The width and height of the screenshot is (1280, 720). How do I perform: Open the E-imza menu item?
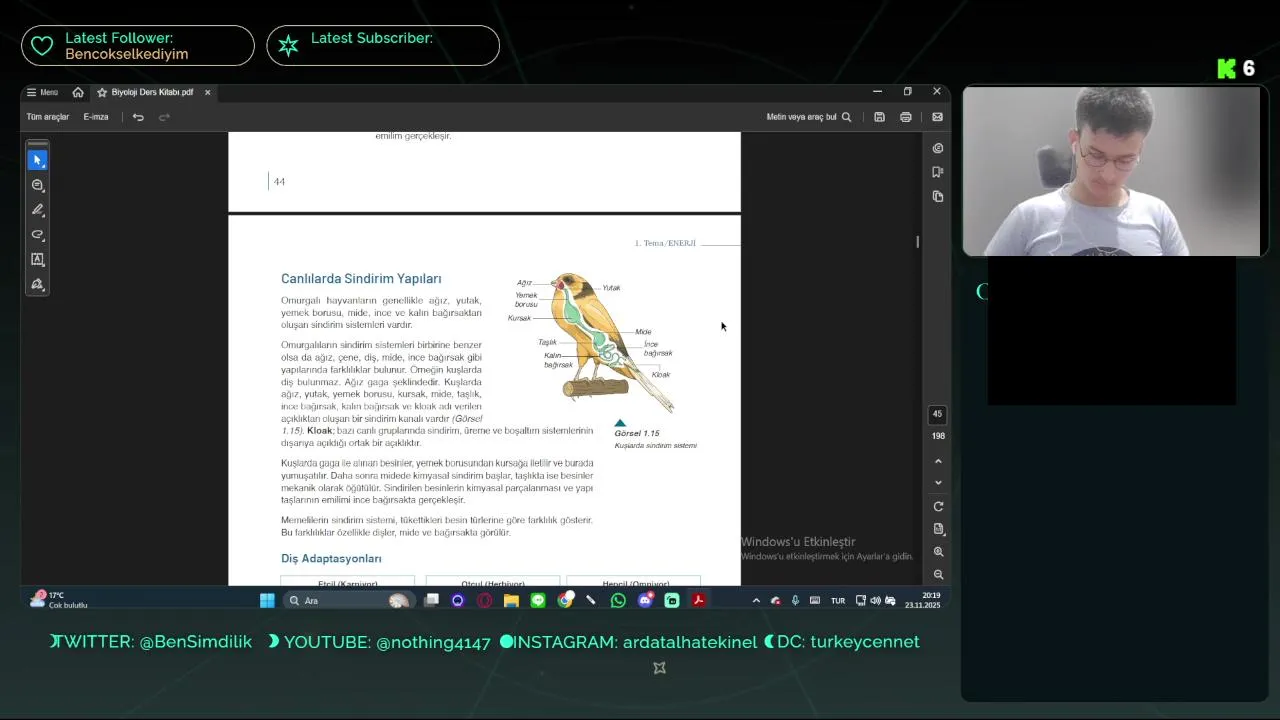pos(96,117)
